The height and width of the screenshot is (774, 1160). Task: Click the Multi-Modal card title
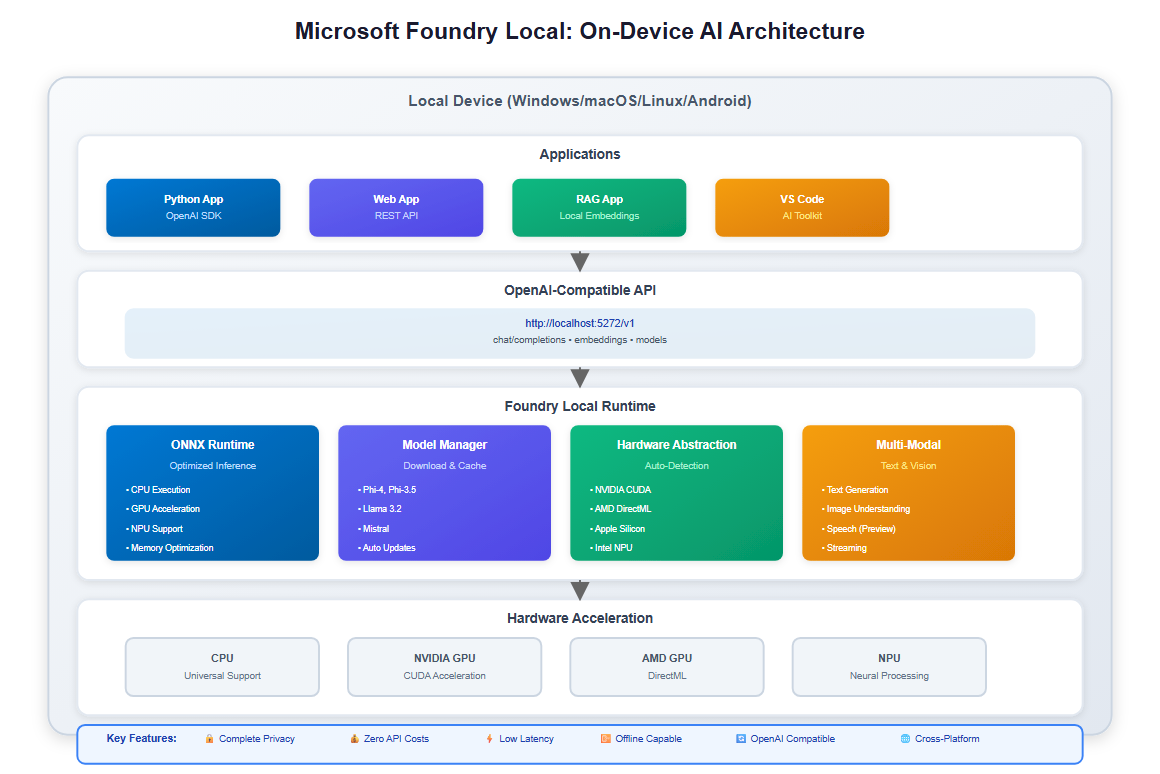coord(908,445)
